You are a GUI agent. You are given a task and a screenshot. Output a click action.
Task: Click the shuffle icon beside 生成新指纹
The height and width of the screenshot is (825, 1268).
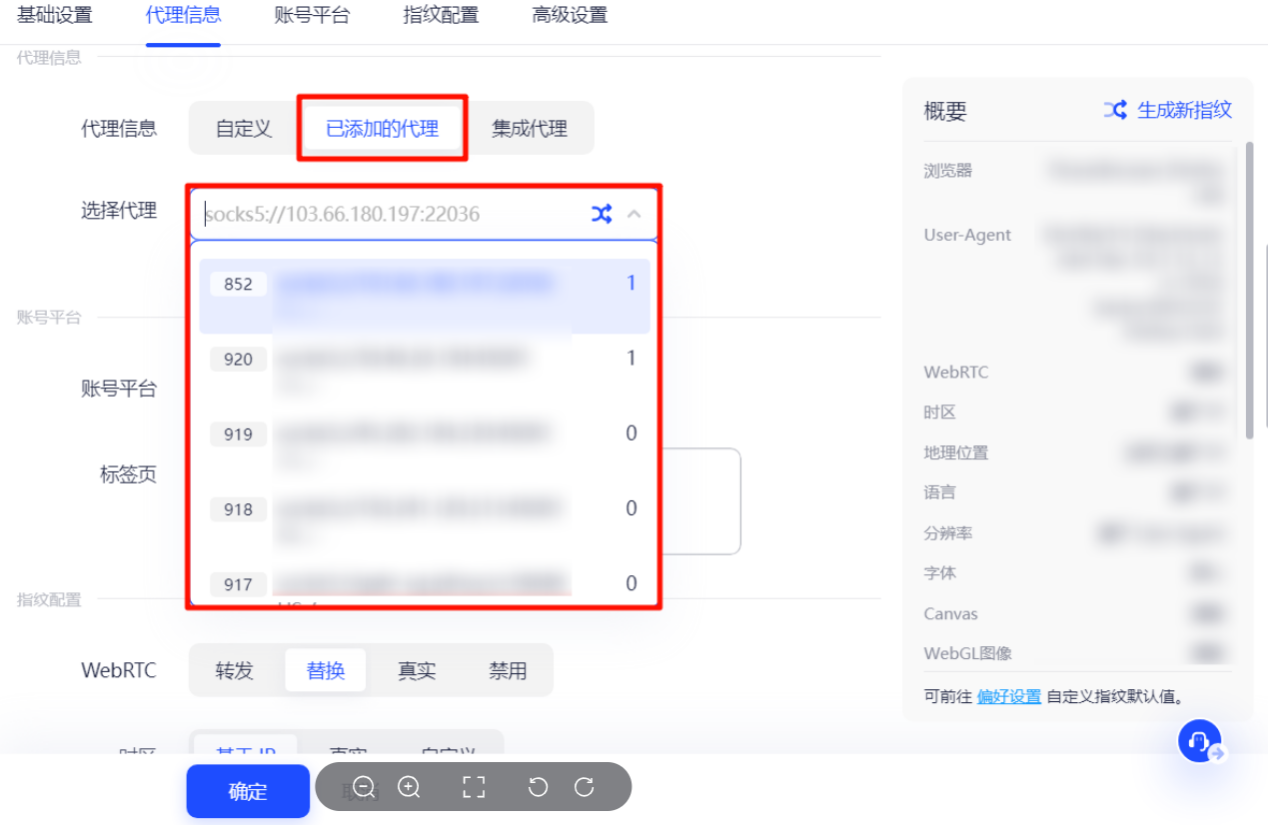pos(1115,110)
